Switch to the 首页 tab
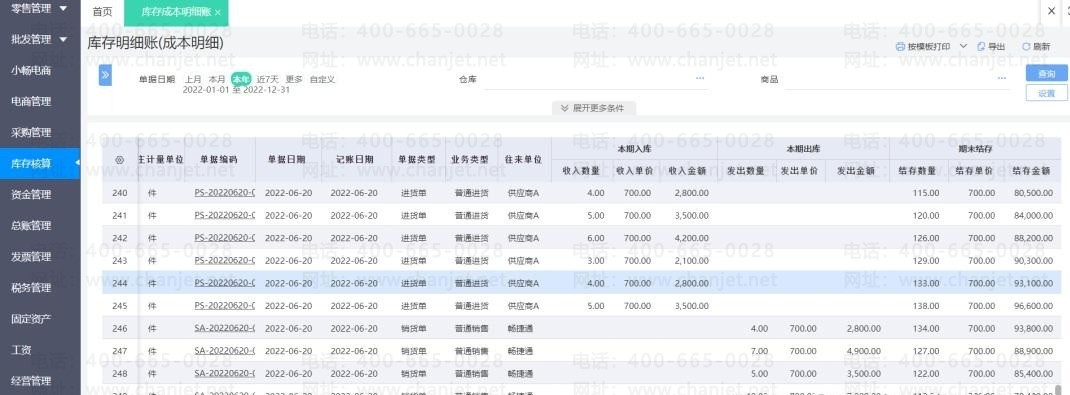 102,12
